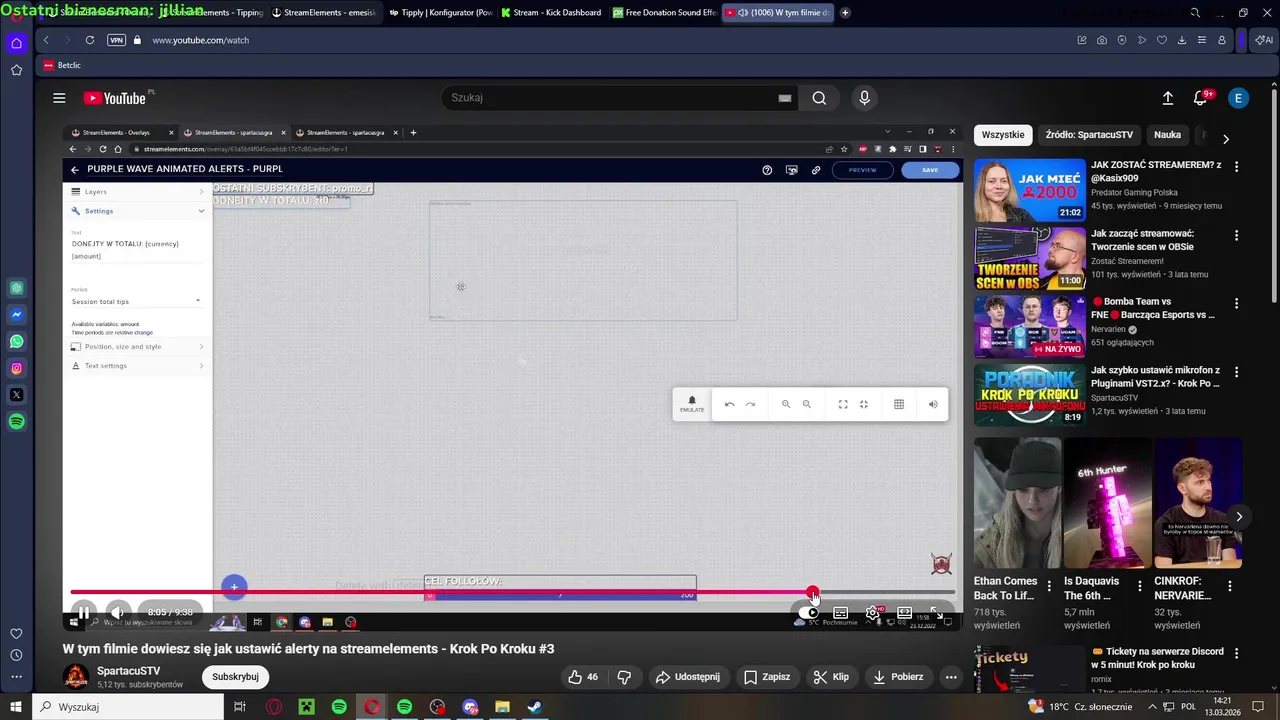Viewport: 1280px width, 720px height.
Task: Open a new browser tab with plus
Action: click(845, 13)
